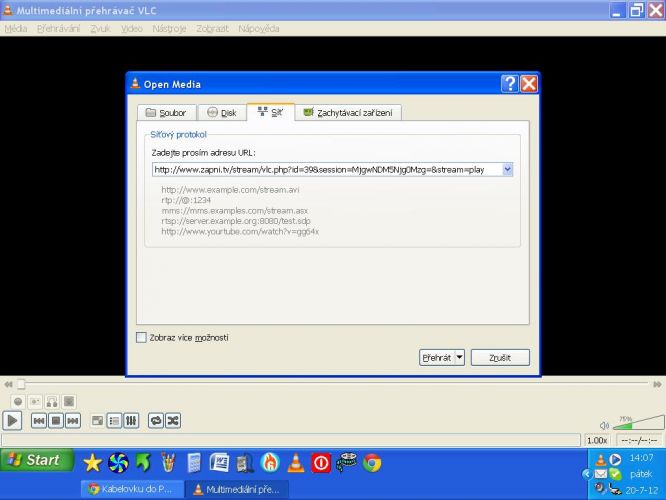Close the Open Media dialog
This screenshot has height=500, width=666.
point(529,84)
